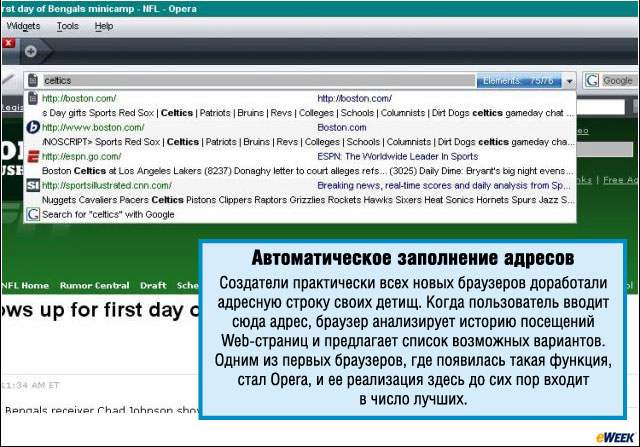640x447 pixels.
Task: Click the SI Sports Illustrated favicon
Action: [33, 186]
